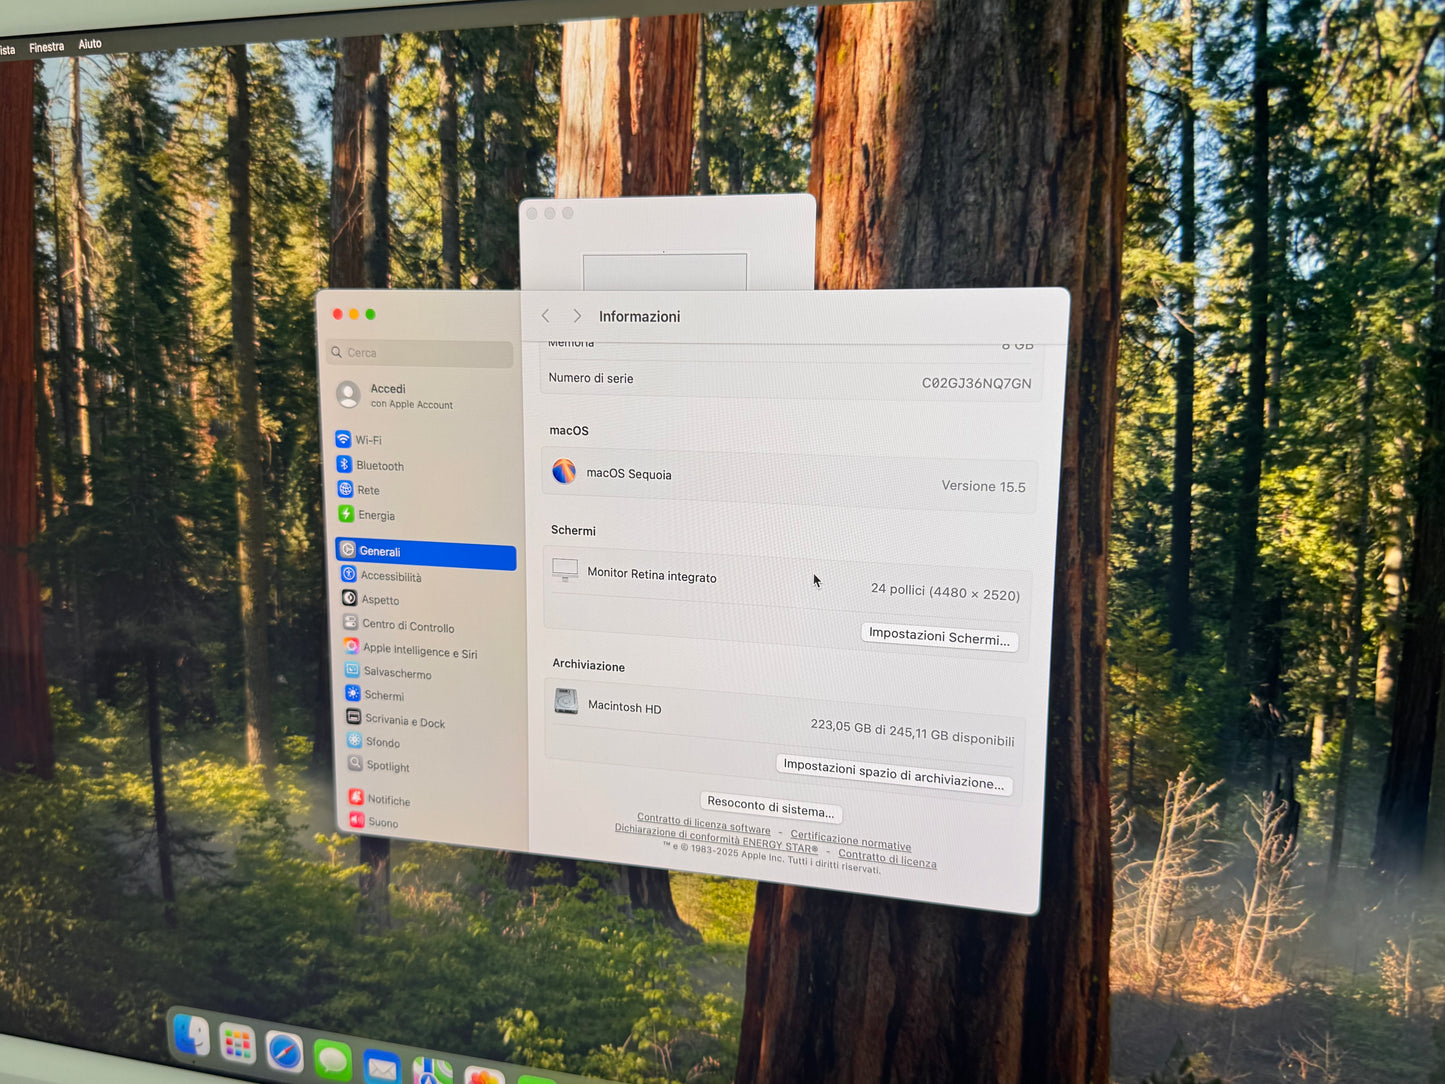1445x1084 pixels.
Task: Open Launchpad from the Dock
Action: coord(238,1045)
